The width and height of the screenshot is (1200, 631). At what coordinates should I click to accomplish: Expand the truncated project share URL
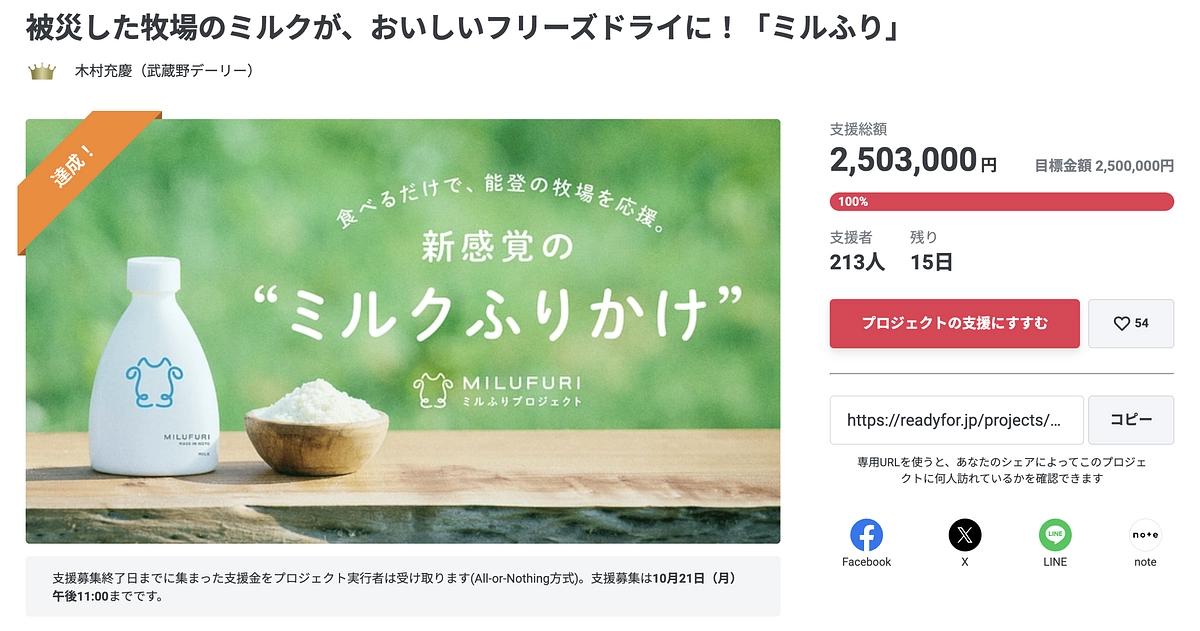[x=955, y=420]
